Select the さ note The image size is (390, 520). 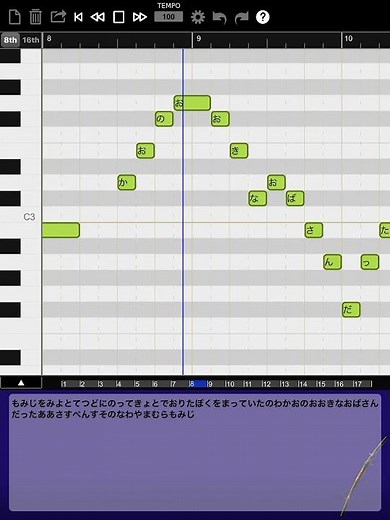point(314,230)
